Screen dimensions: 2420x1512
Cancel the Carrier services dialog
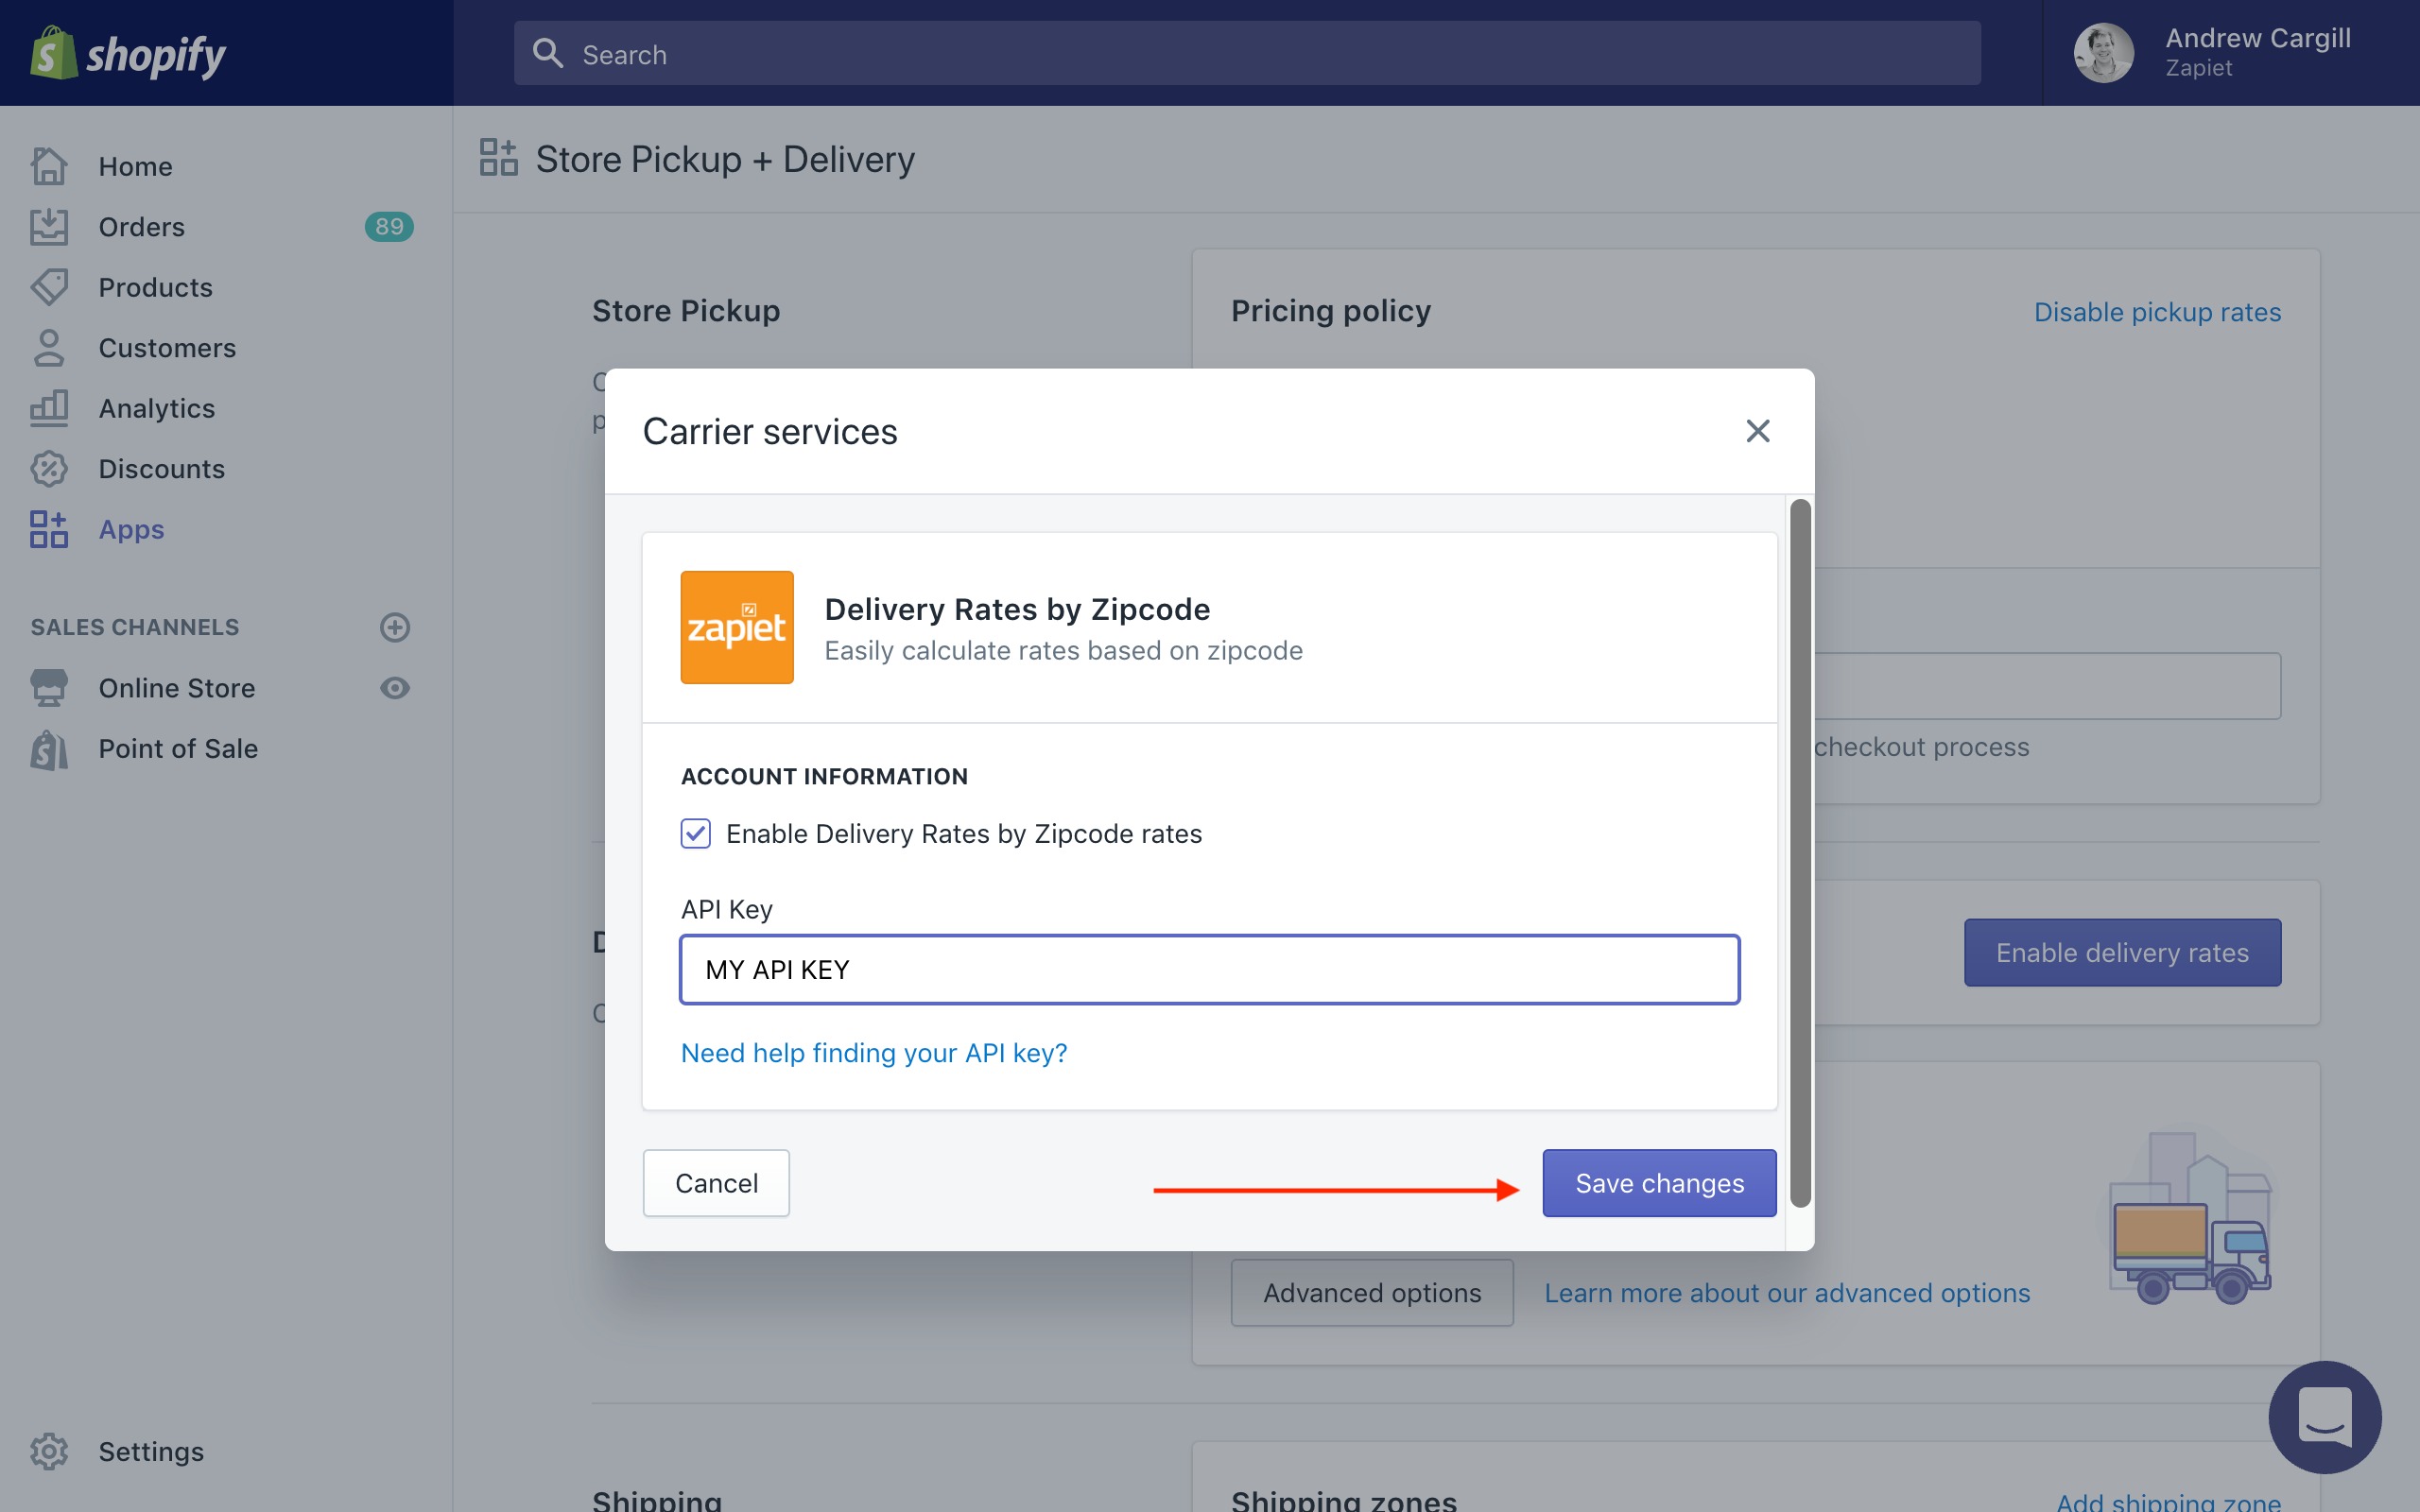(x=716, y=1183)
